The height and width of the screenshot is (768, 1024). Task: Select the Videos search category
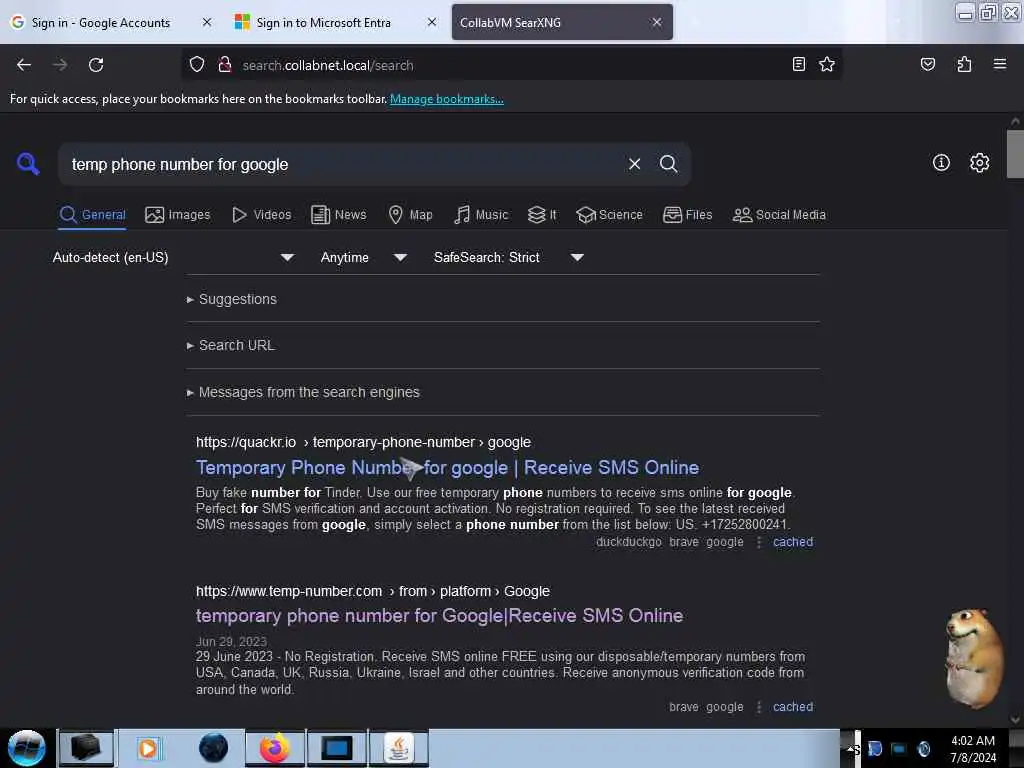point(261,215)
